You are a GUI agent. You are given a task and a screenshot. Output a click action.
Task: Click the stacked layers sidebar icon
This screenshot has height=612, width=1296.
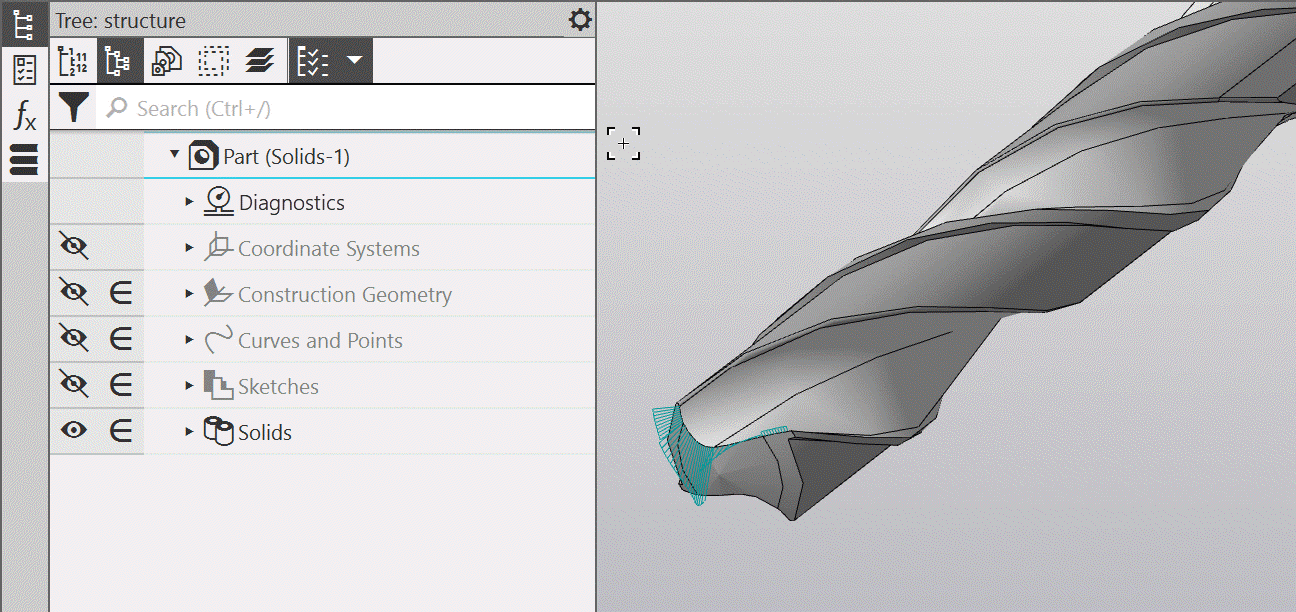pos(24,160)
